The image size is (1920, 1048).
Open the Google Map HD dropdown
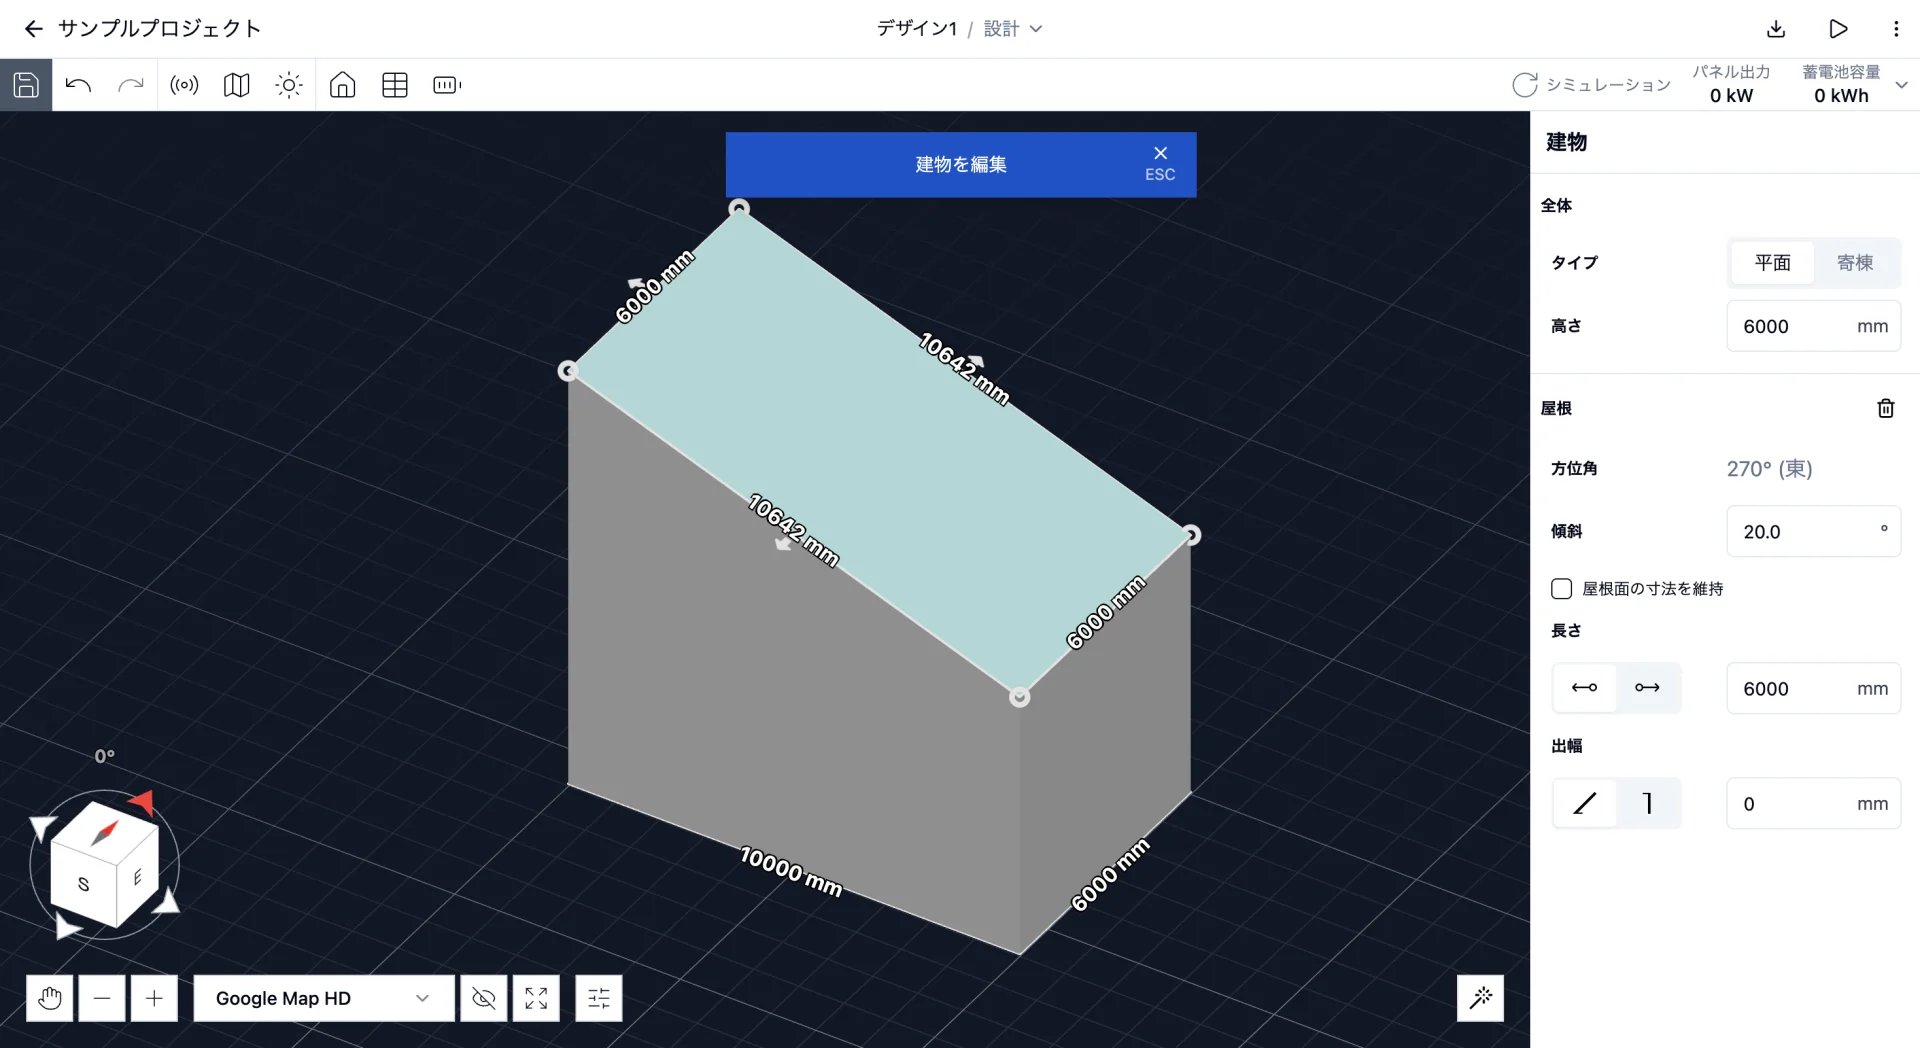click(x=323, y=998)
